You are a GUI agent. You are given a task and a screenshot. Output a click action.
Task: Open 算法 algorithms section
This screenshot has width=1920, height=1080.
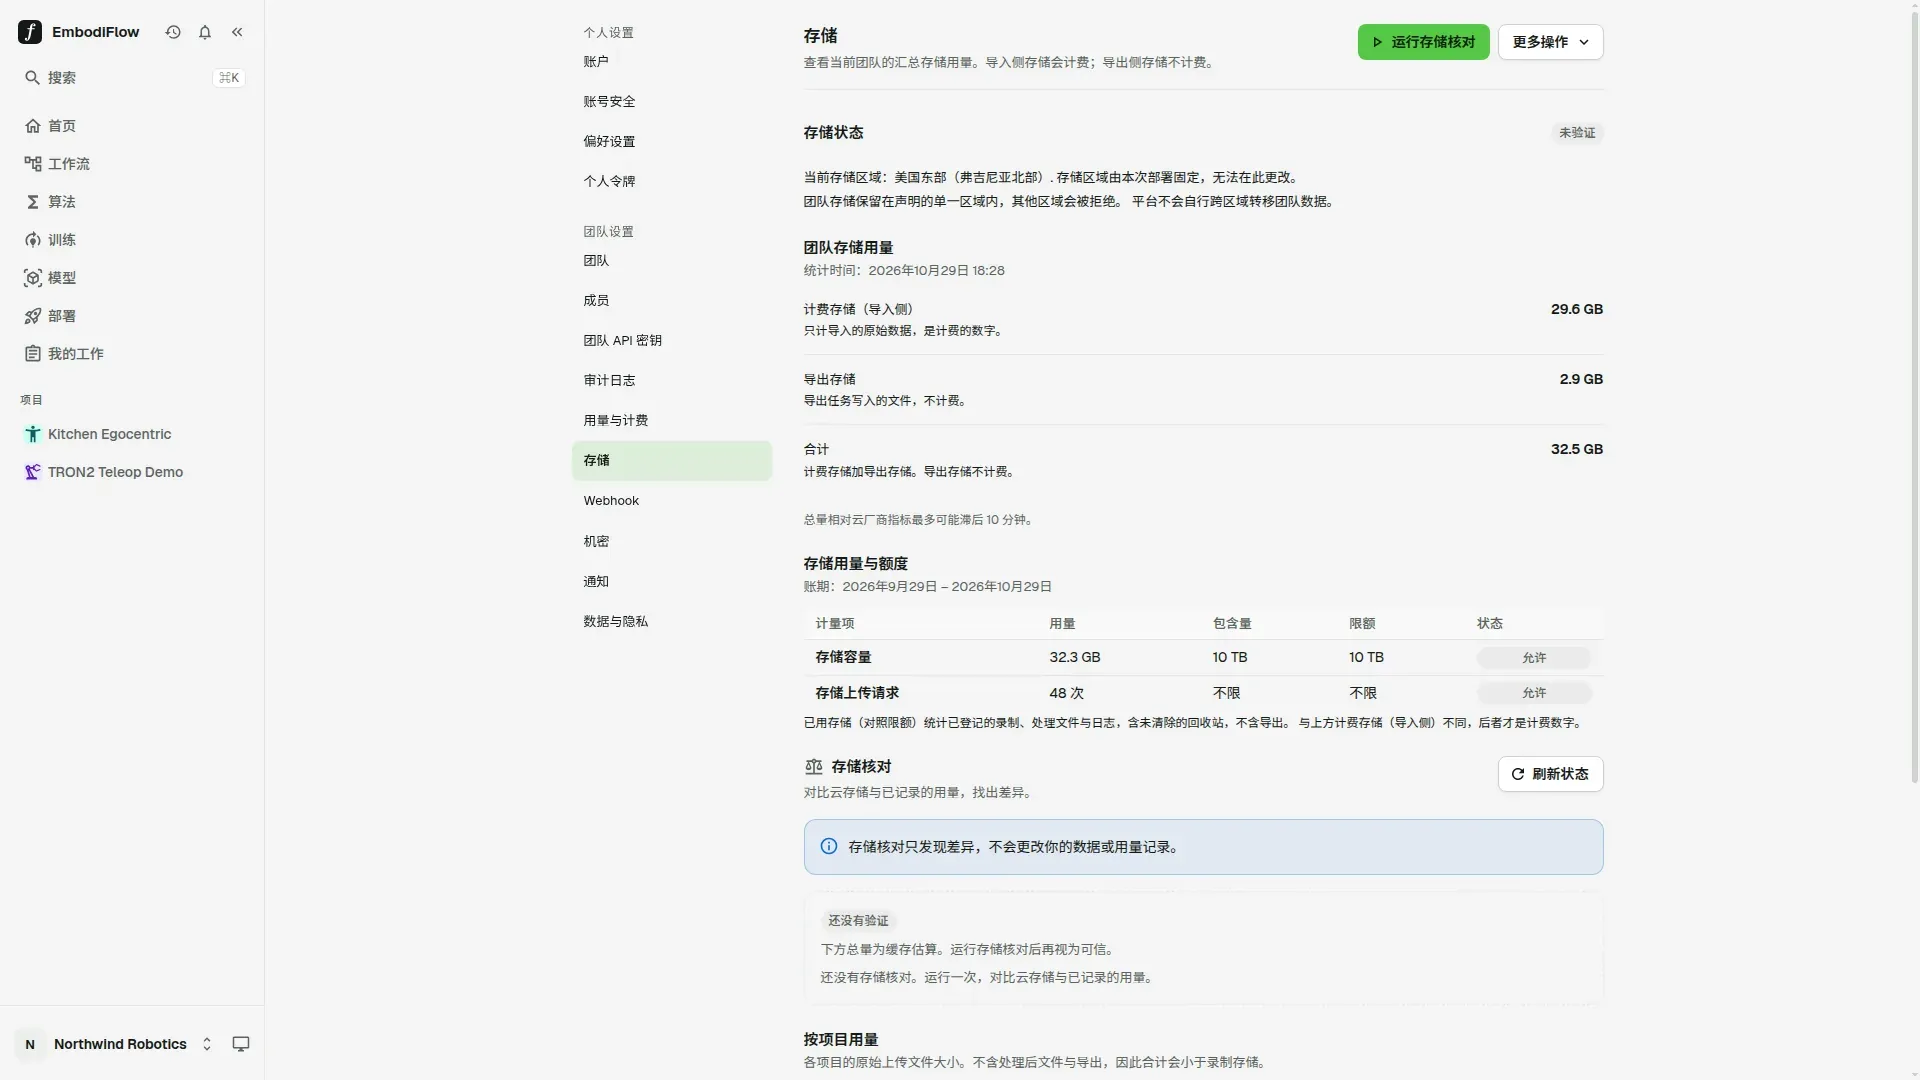[132, 202]
